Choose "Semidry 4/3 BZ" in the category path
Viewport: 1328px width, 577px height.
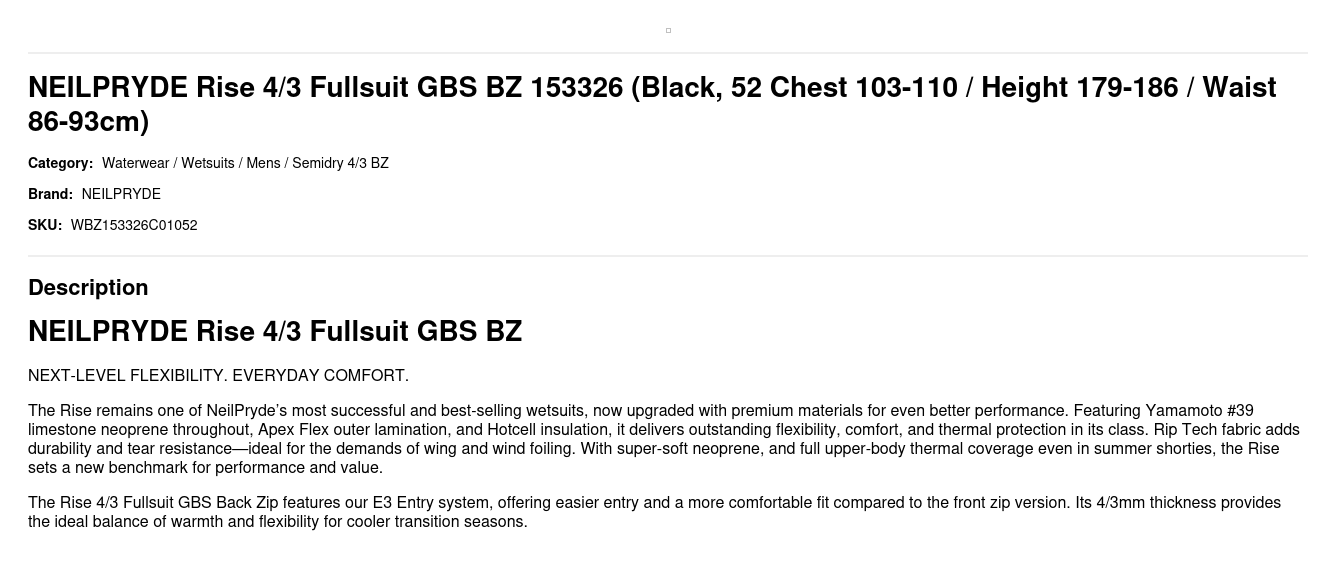340,163
